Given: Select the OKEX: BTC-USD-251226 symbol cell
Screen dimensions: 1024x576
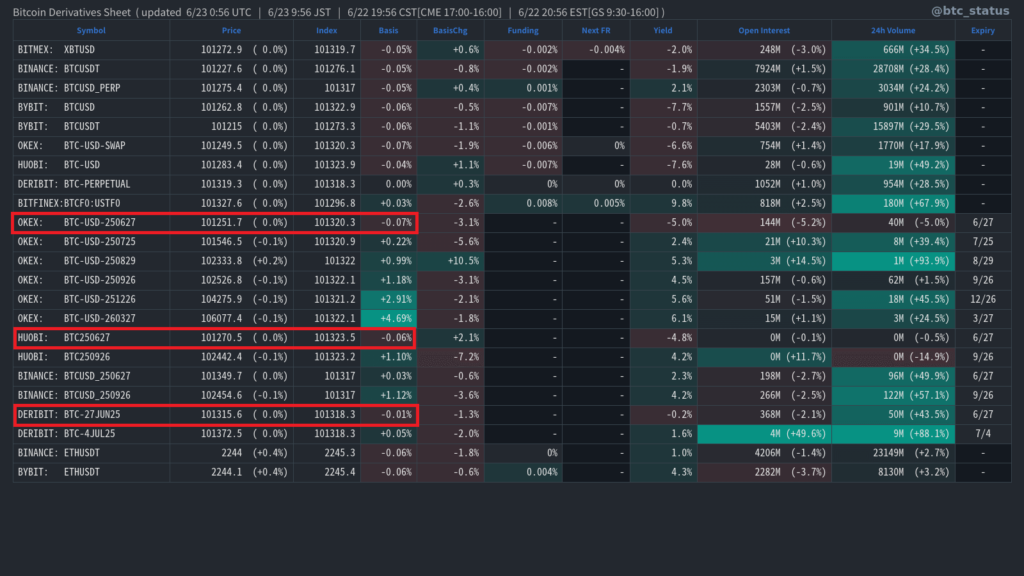Looking at the screenshot, I should tap(91, 299).
